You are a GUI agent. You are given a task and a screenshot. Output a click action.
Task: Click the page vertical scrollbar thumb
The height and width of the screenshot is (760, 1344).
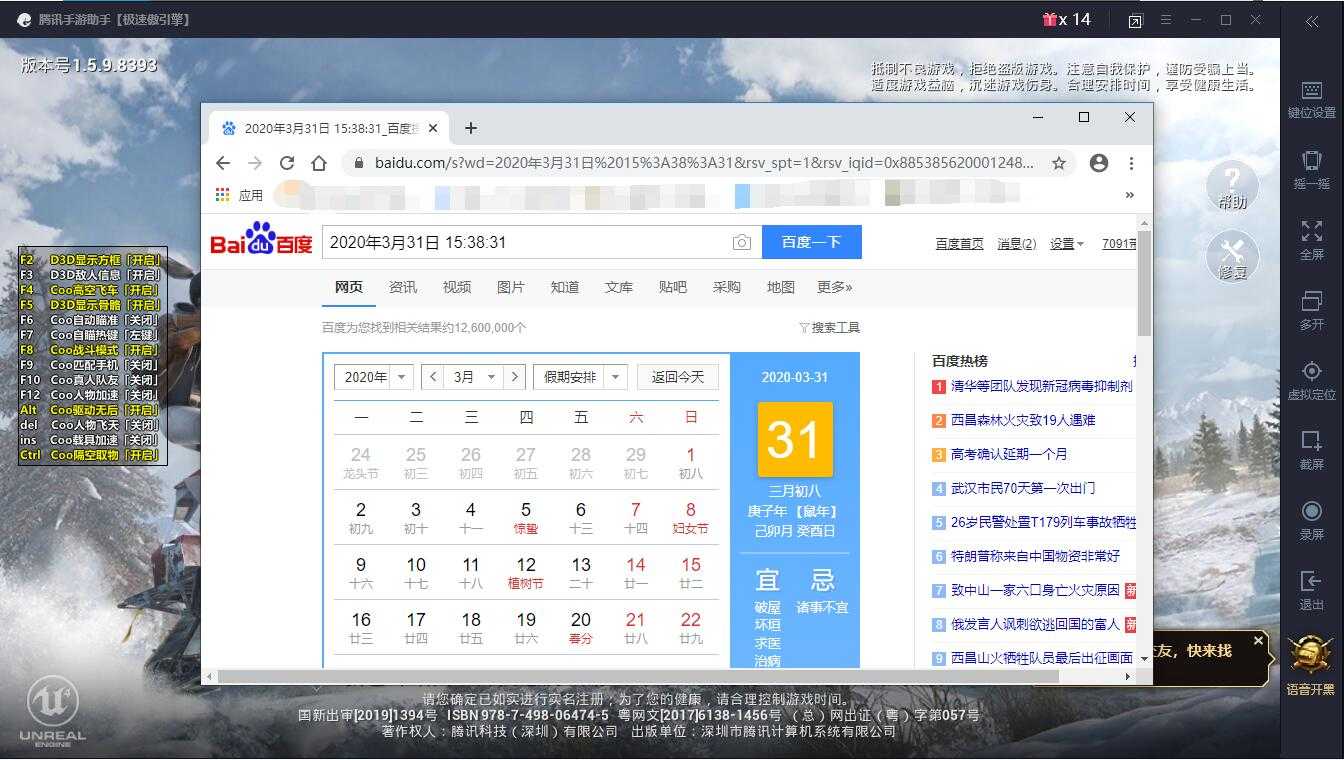point(1144,283)
